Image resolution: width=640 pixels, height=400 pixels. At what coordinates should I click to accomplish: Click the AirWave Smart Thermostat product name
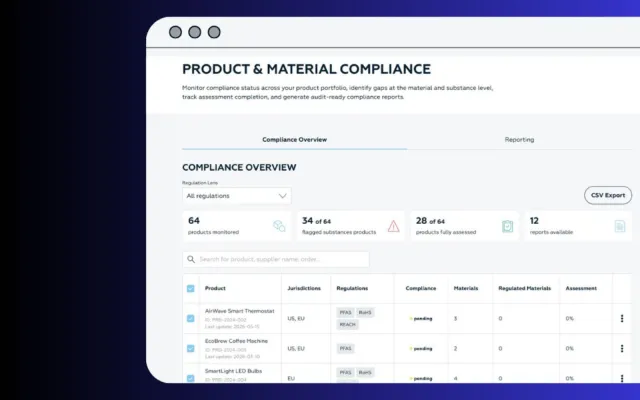(240, 311)
